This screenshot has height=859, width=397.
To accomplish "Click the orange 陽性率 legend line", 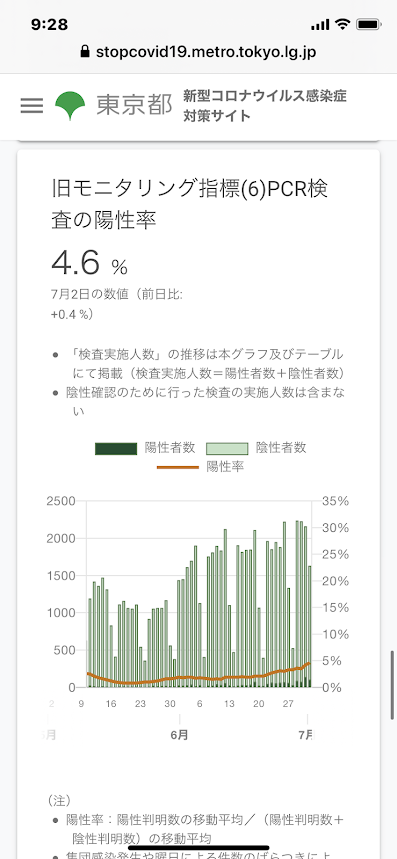I will pos(178,467).
